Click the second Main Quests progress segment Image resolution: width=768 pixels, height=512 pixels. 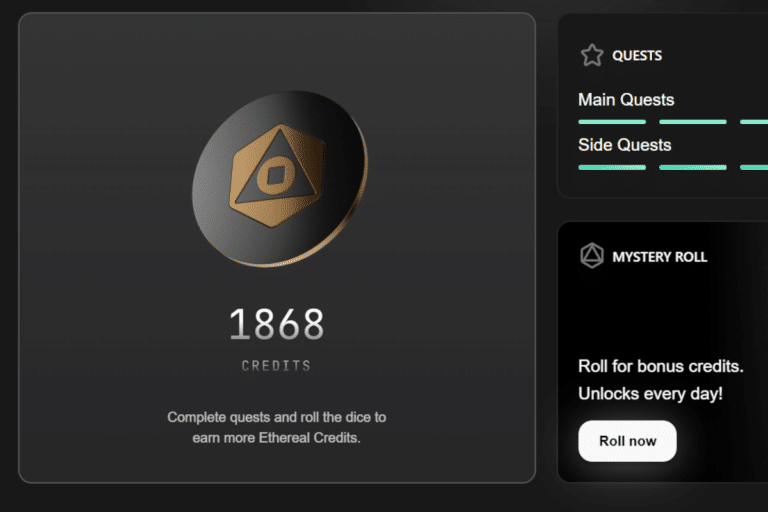click(x=692, y=122)
